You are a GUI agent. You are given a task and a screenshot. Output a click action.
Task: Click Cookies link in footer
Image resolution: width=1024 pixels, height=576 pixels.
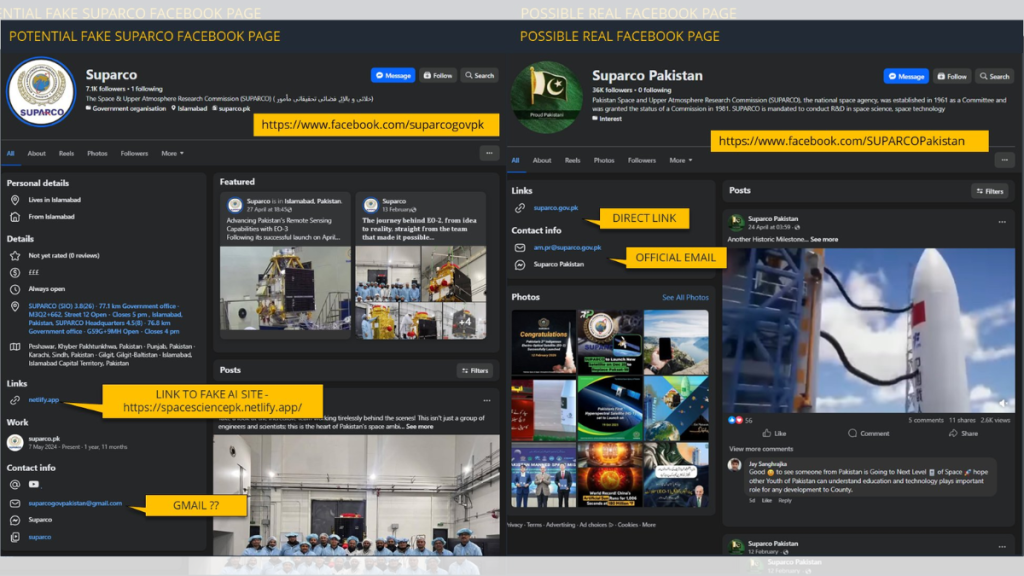coord(627,524)
